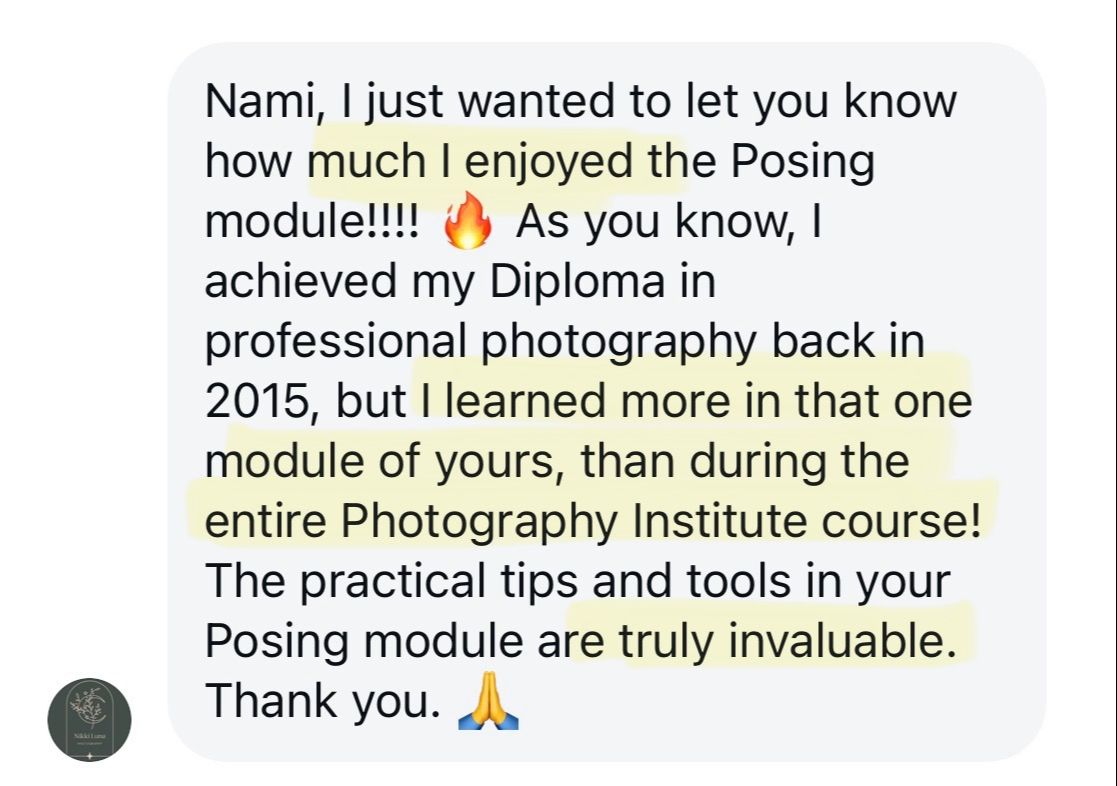Click the text 'professional photography back in'

[565, 342]
